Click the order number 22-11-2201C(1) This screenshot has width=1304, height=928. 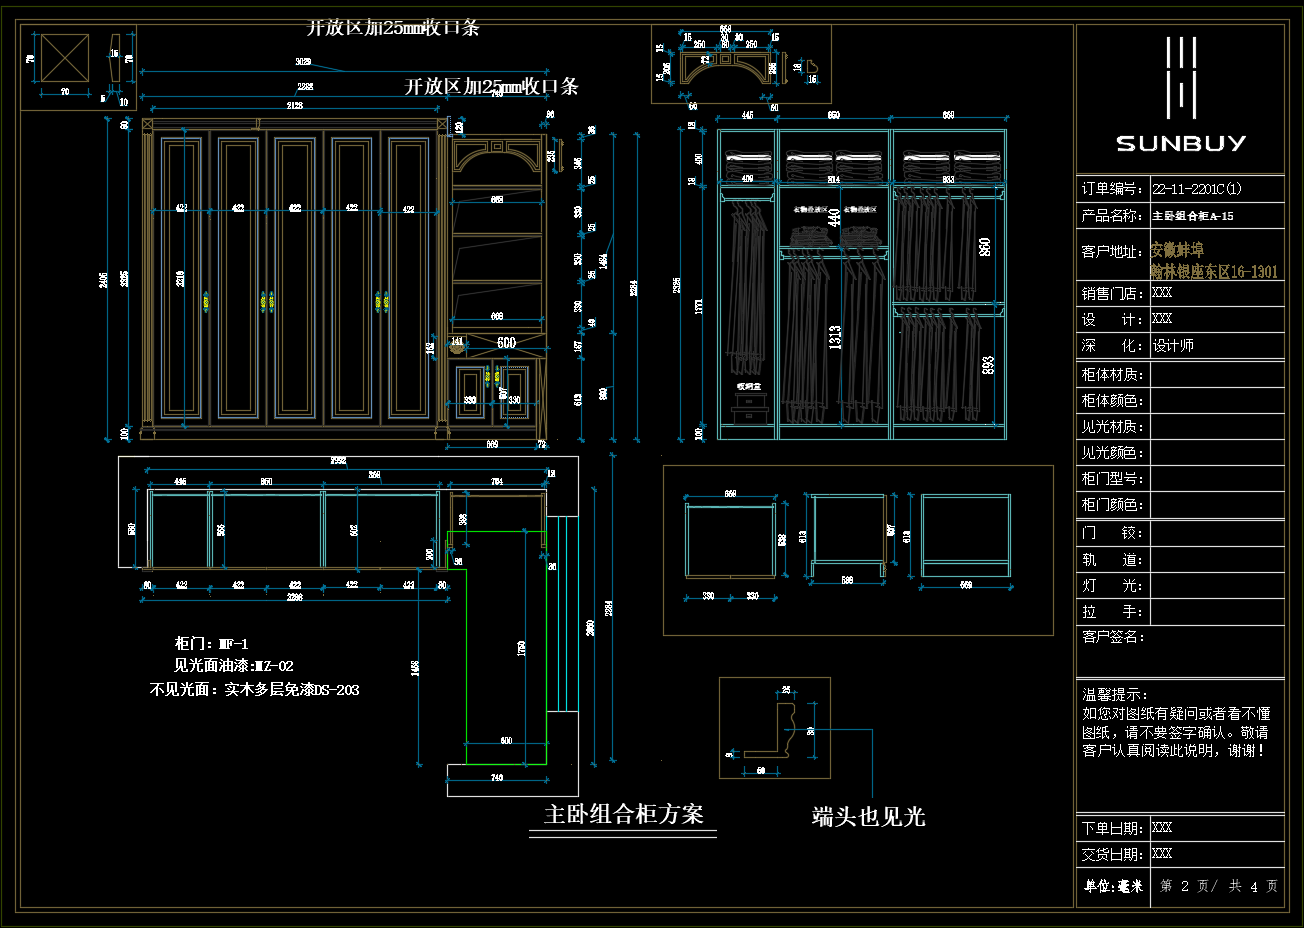coord(1196,189)
